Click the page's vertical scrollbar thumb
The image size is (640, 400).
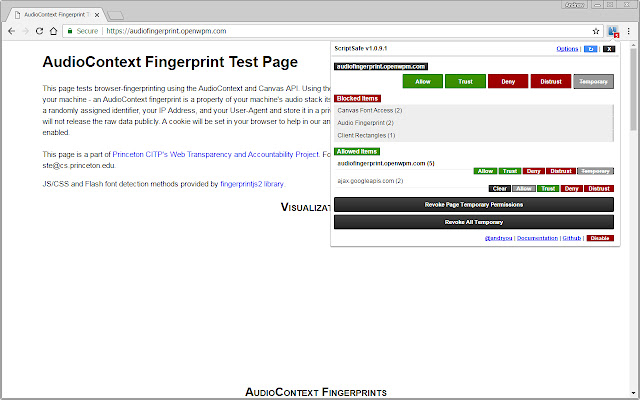click(633, 89)
